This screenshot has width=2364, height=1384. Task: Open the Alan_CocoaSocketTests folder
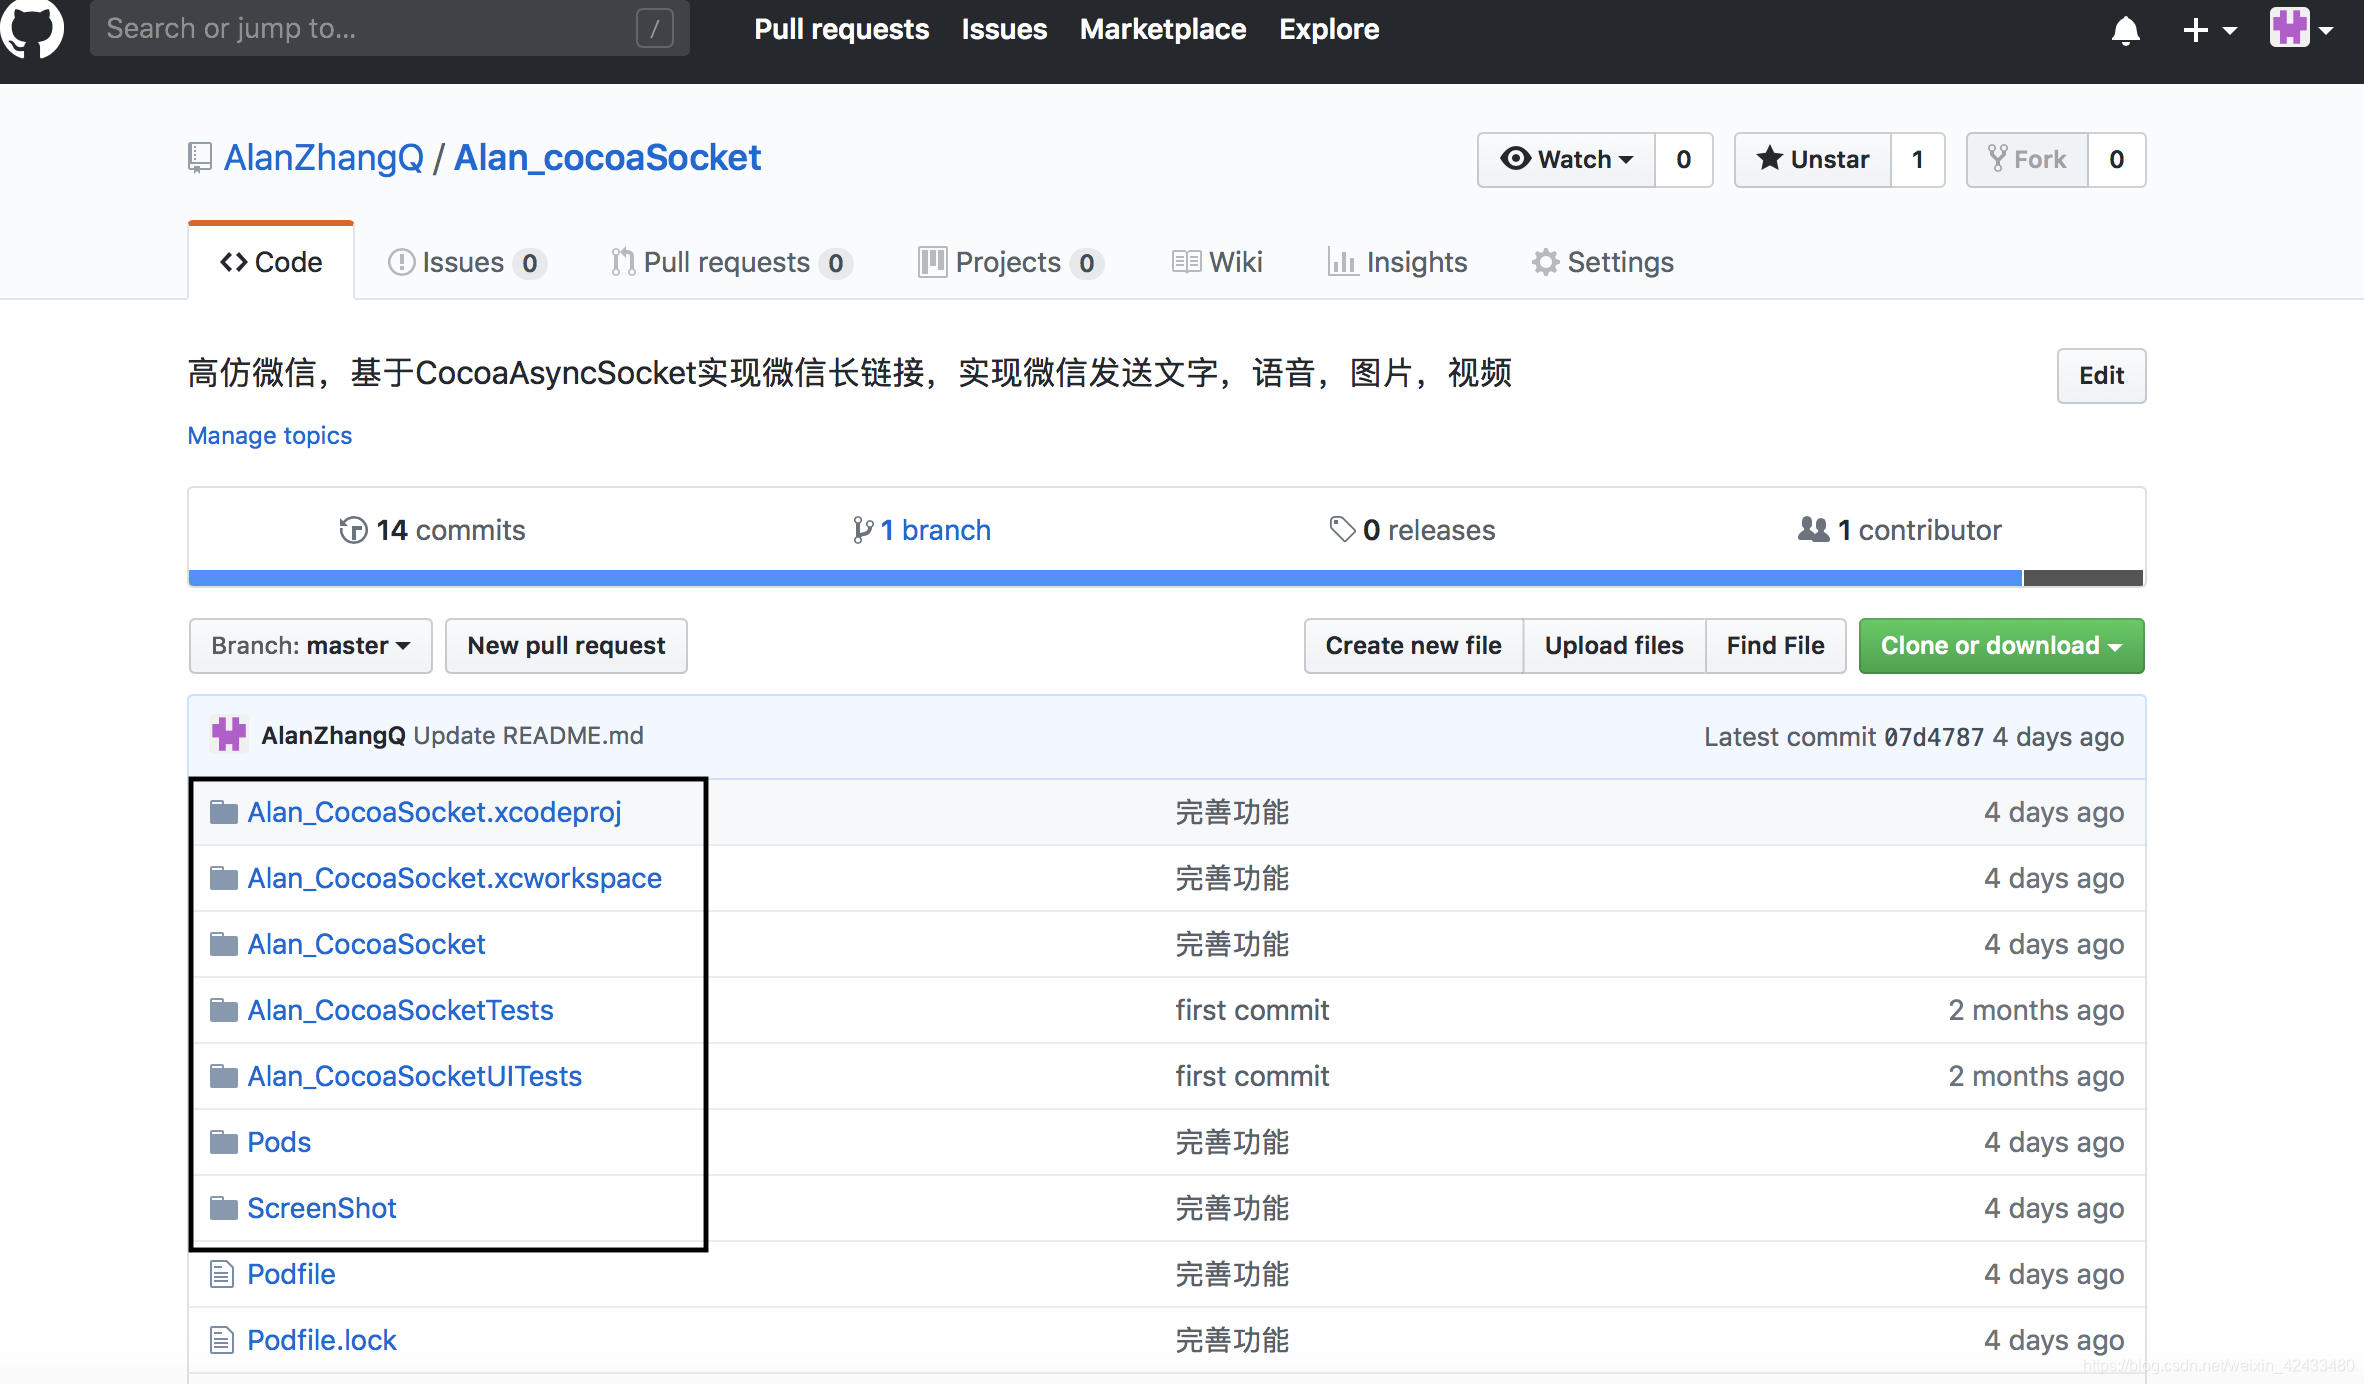click(x=400, y=1010)
